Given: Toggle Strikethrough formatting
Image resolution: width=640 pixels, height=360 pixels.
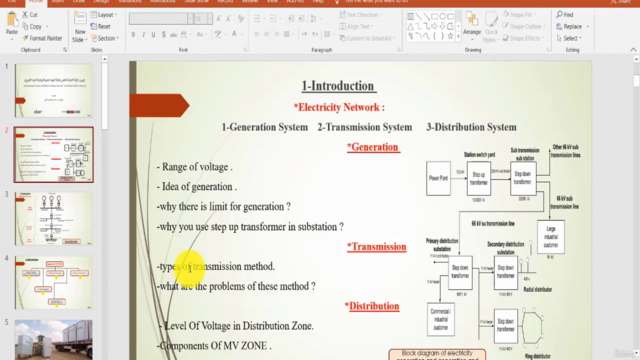Looking at the screenshot, I should 173,35.
